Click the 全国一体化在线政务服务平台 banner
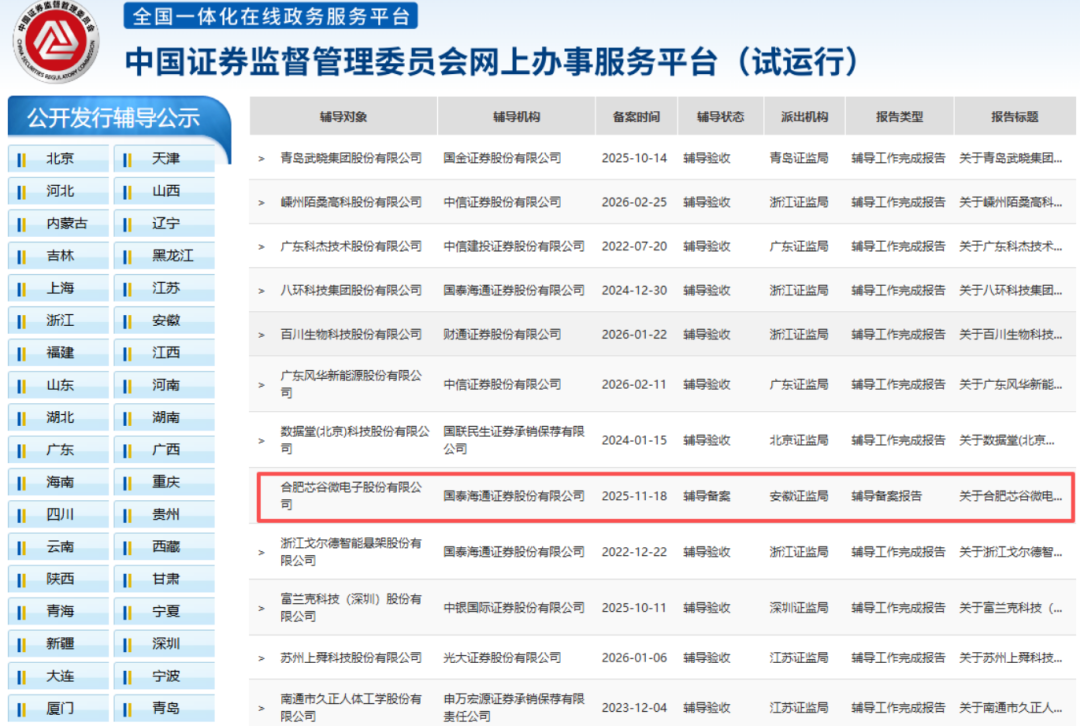Image resolution: width=1080 pixels, height=726 pixels. click(x=271, y=15)
